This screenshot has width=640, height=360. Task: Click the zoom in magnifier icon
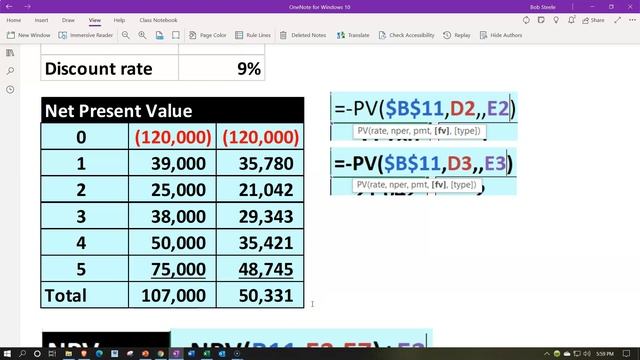(x=142, y=35)
